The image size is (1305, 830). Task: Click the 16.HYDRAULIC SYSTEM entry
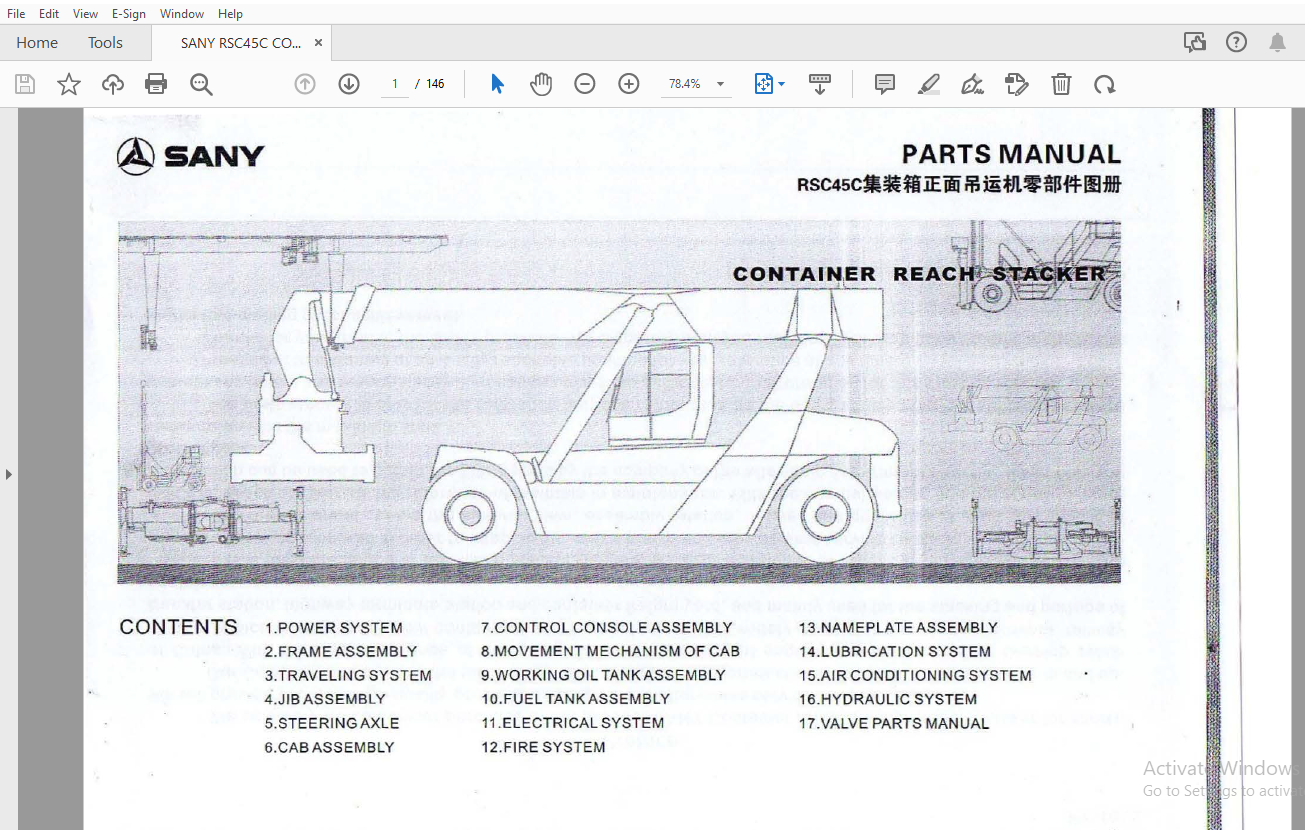pos(888,699)
